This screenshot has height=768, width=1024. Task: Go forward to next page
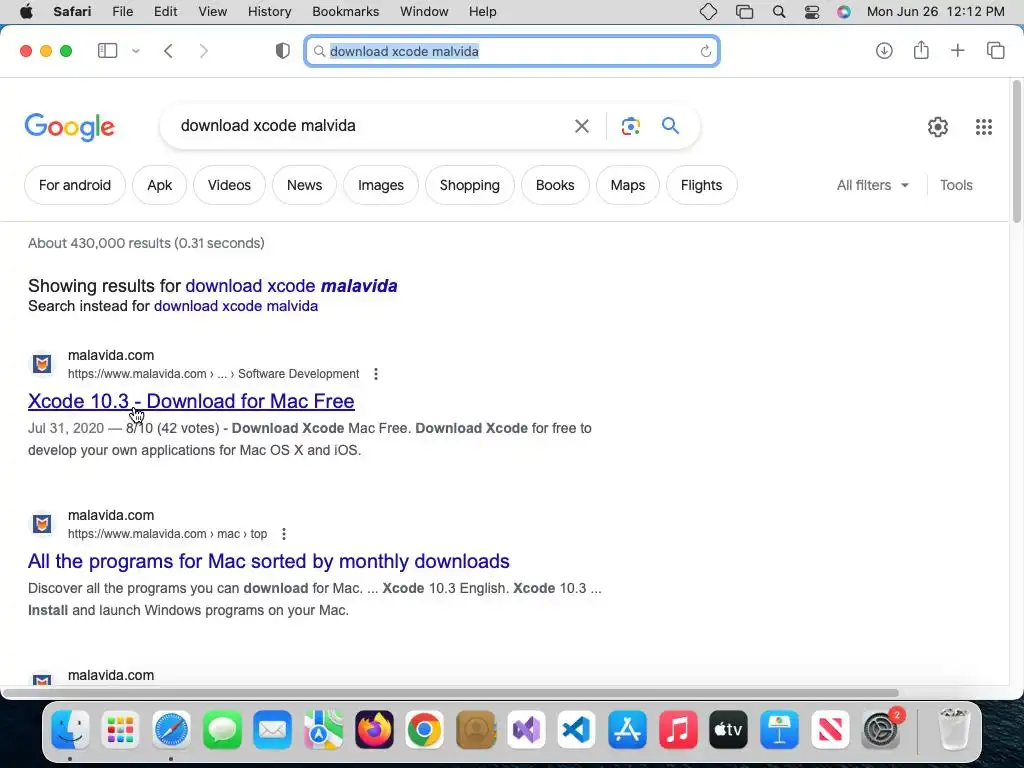[x=204, y=51]
